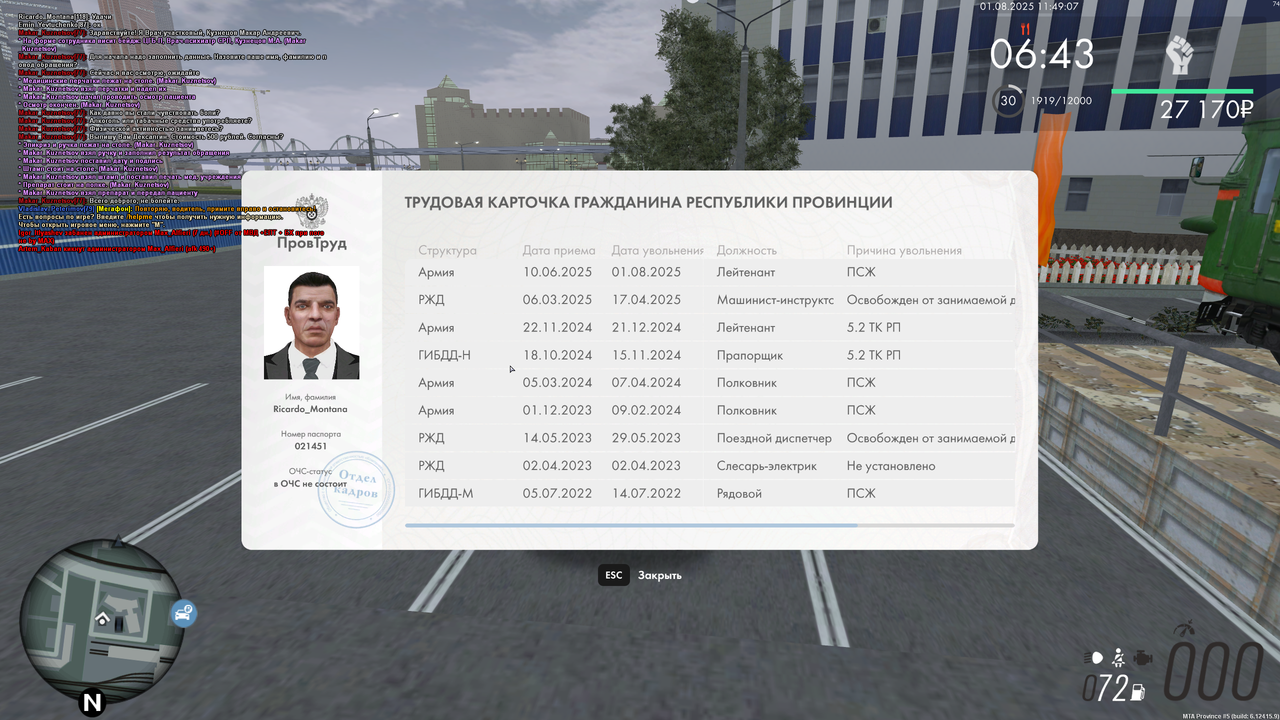Click the engine status icon
The image size is (1280, 720).
pyautogui.click(x=1143, y=658)
